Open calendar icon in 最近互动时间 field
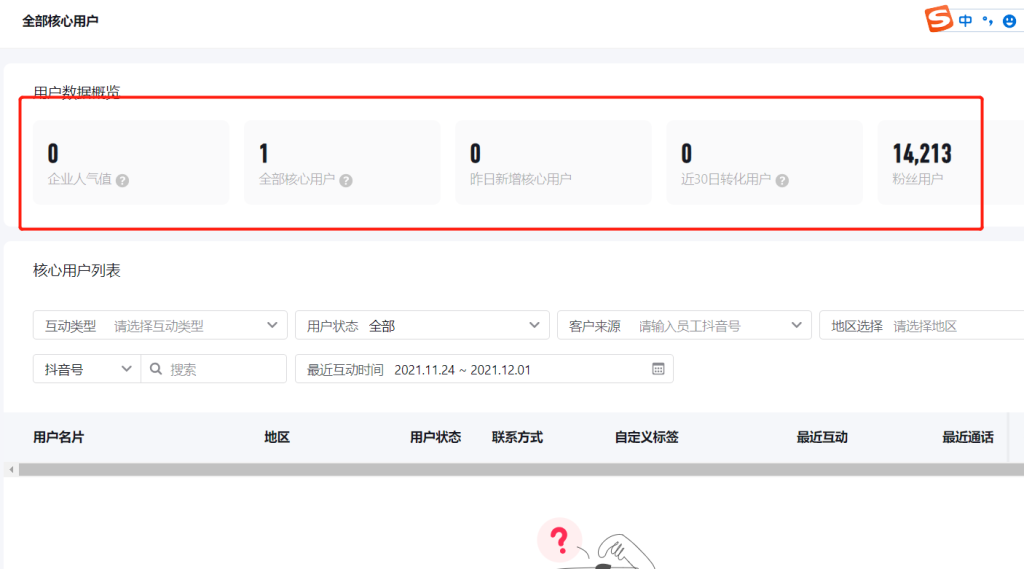This screenshot has height=569, width=1024. click(x=658, y=369)
